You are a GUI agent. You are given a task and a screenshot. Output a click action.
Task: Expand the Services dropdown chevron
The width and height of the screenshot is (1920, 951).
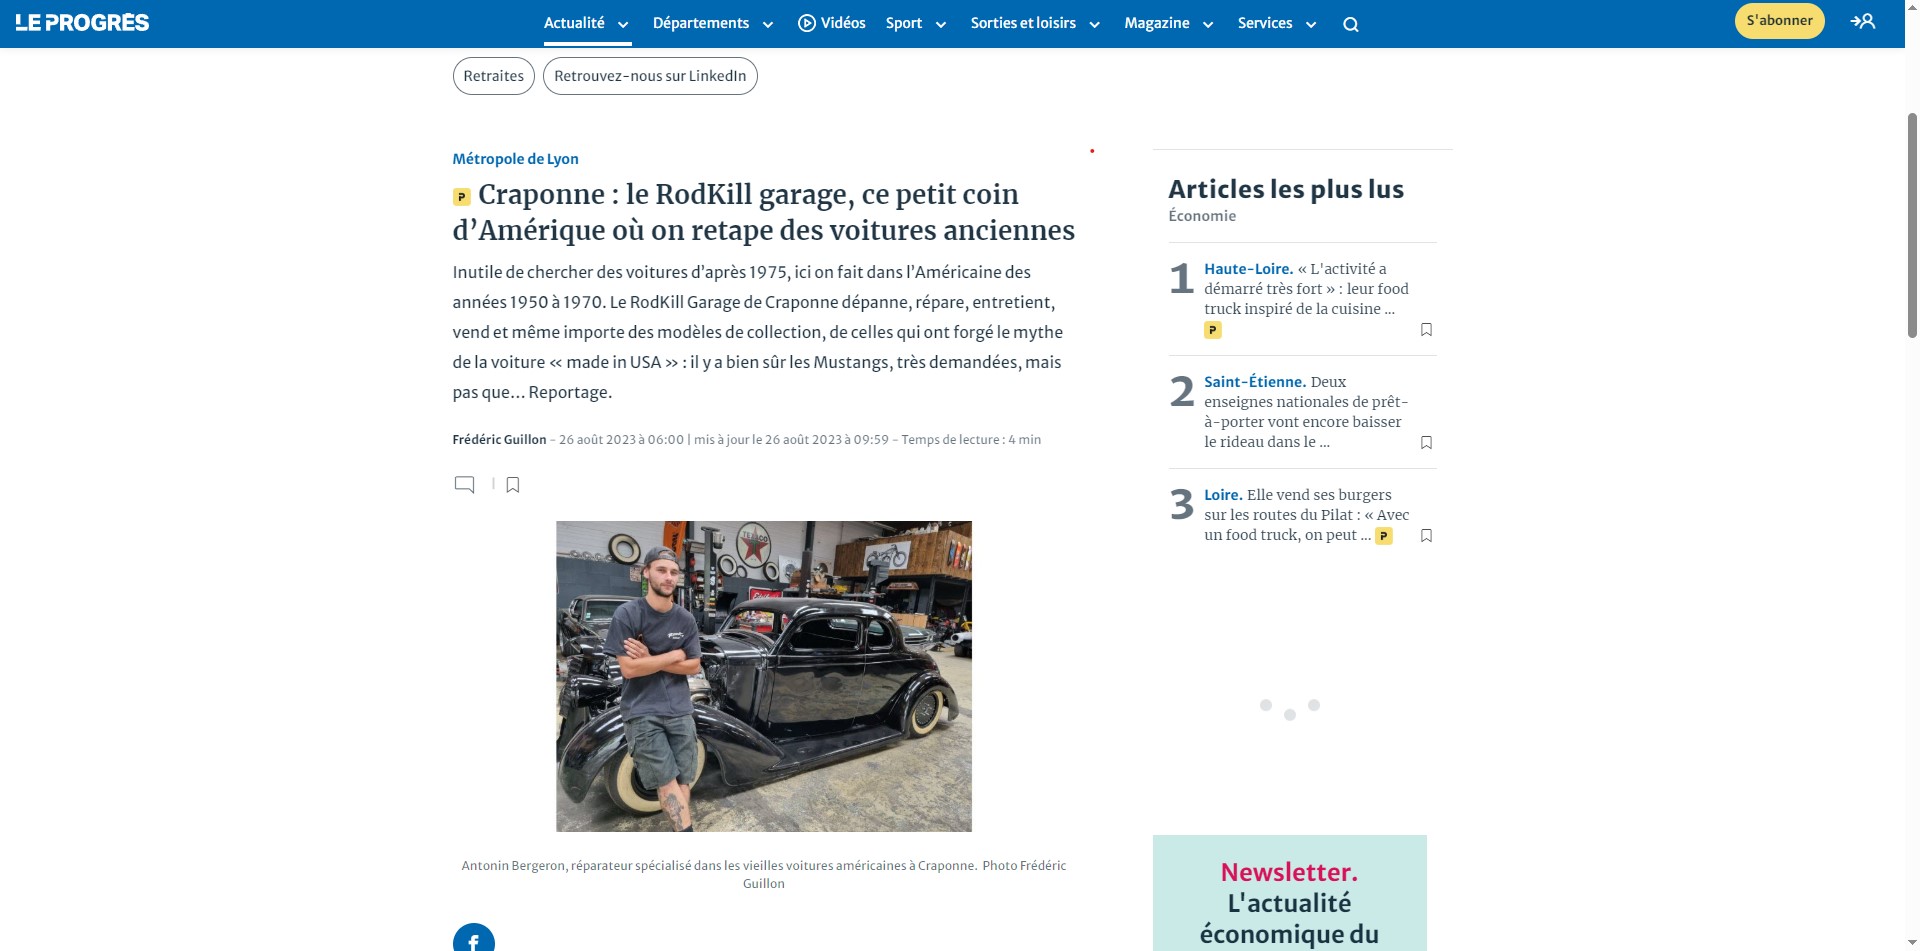pyautogui.click(x=1311, y=25)
